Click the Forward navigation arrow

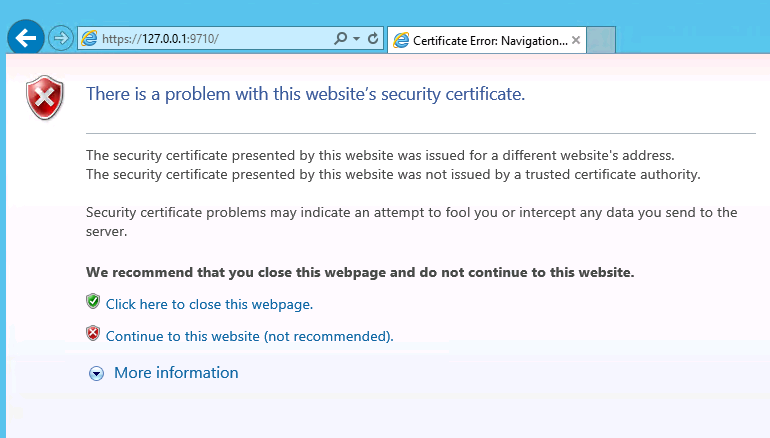click(61, 39)
